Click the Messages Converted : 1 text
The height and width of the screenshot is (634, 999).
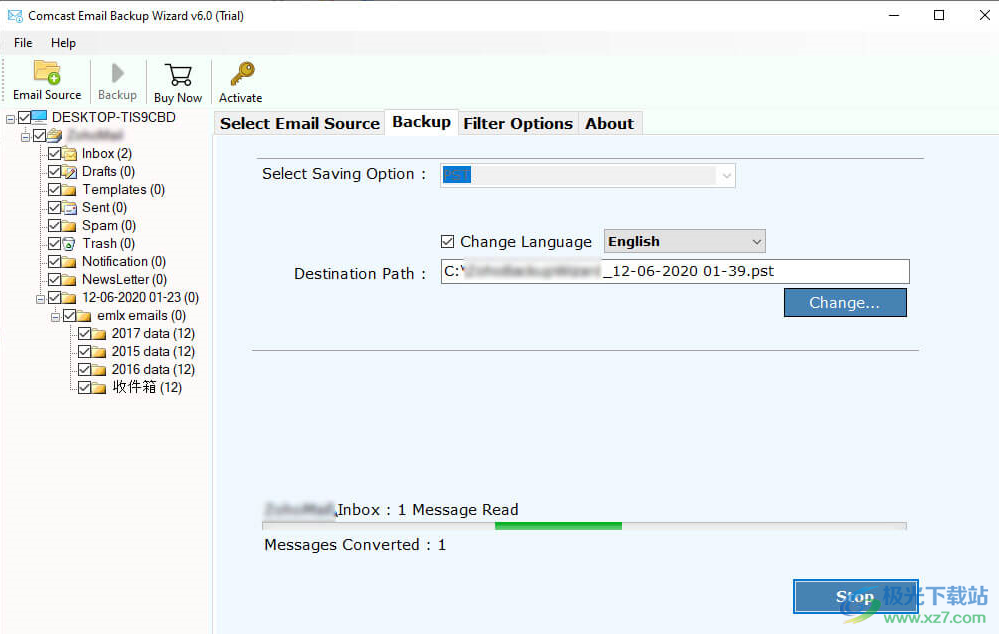point(355,545)
